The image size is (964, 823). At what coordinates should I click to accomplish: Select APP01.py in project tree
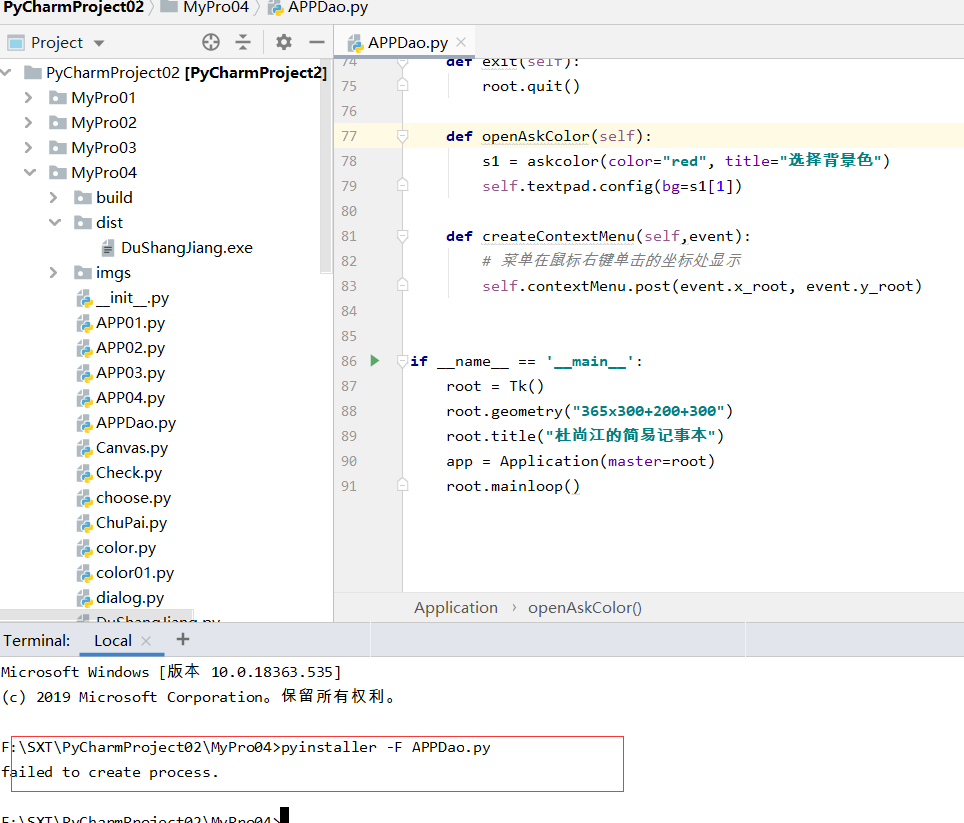tap(130, 323)
